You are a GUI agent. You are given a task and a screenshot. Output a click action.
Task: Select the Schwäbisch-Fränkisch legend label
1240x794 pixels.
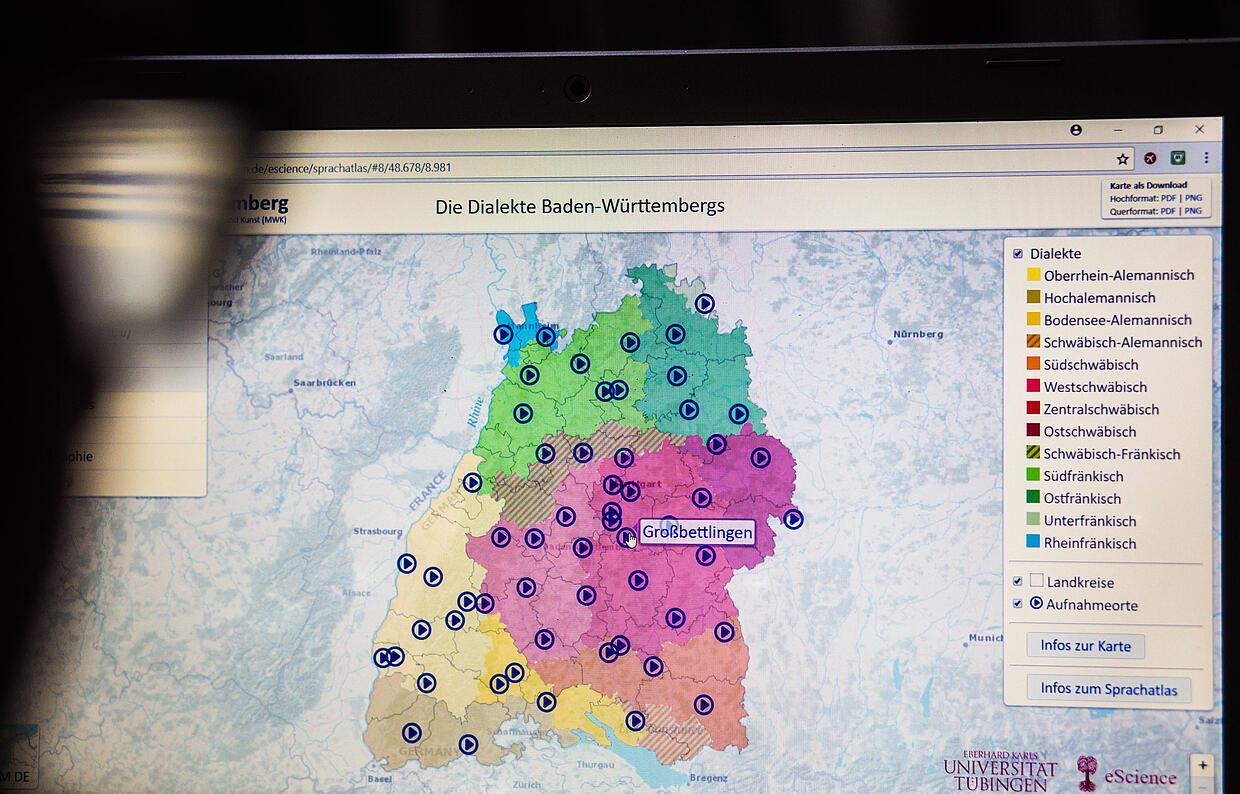[x=1112, y=454]
